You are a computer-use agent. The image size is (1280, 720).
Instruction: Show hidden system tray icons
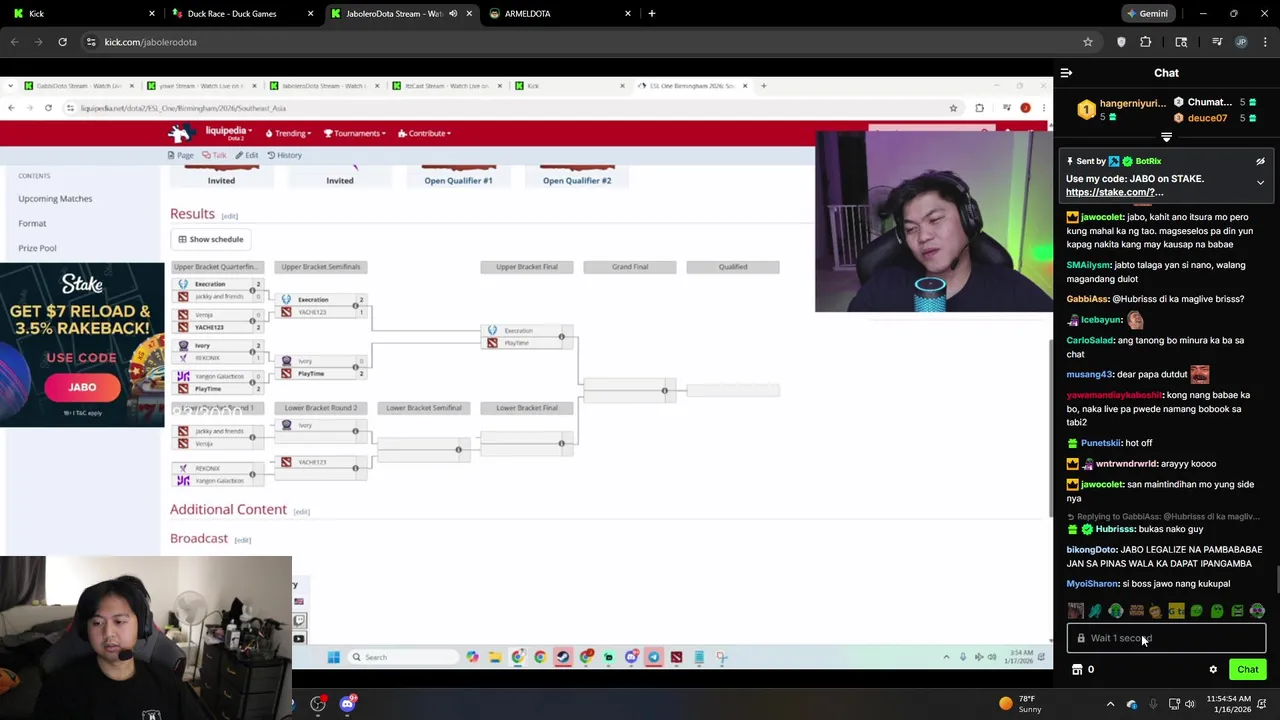1110,704
